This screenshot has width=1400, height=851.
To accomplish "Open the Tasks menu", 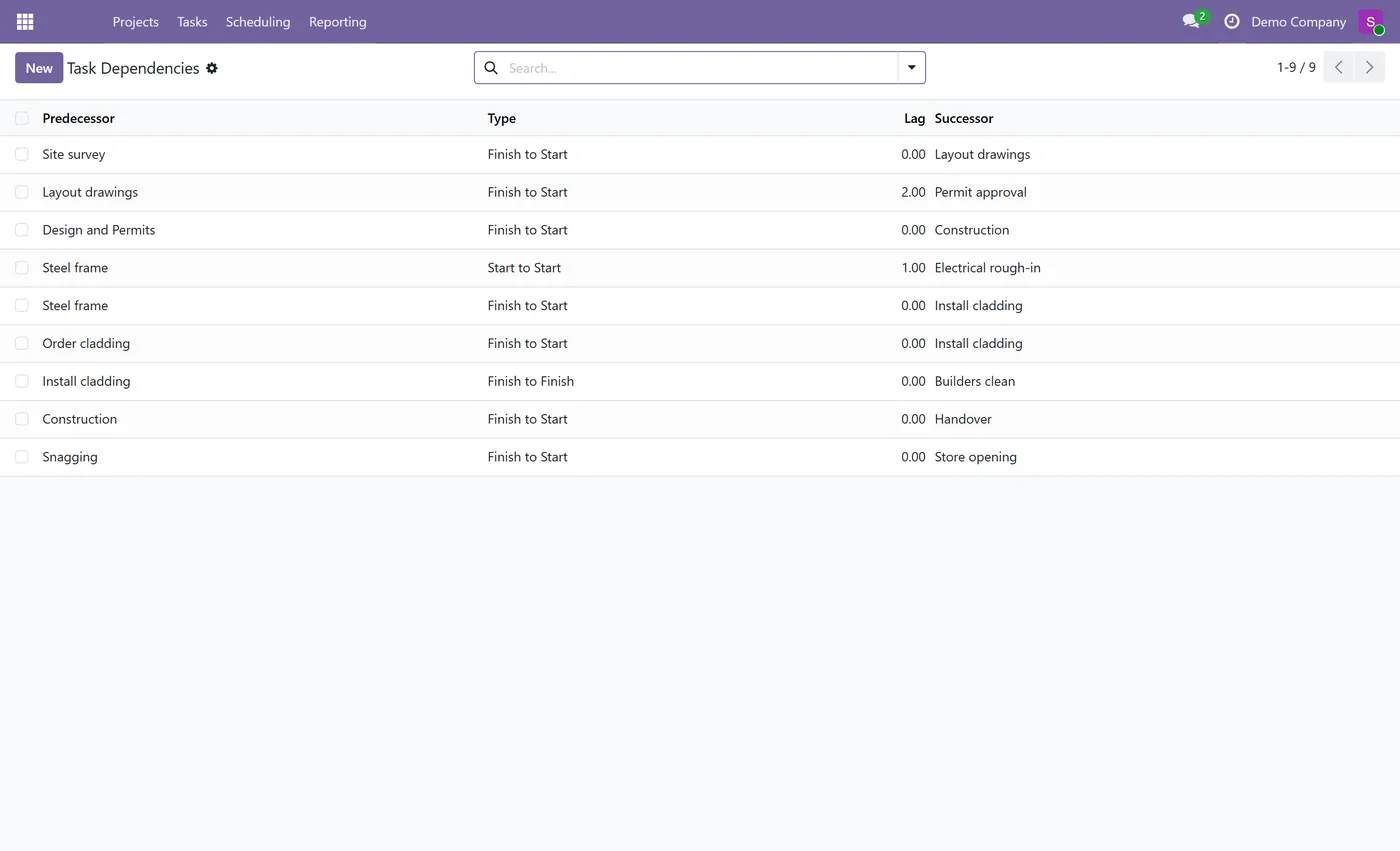I will [192, 22].
